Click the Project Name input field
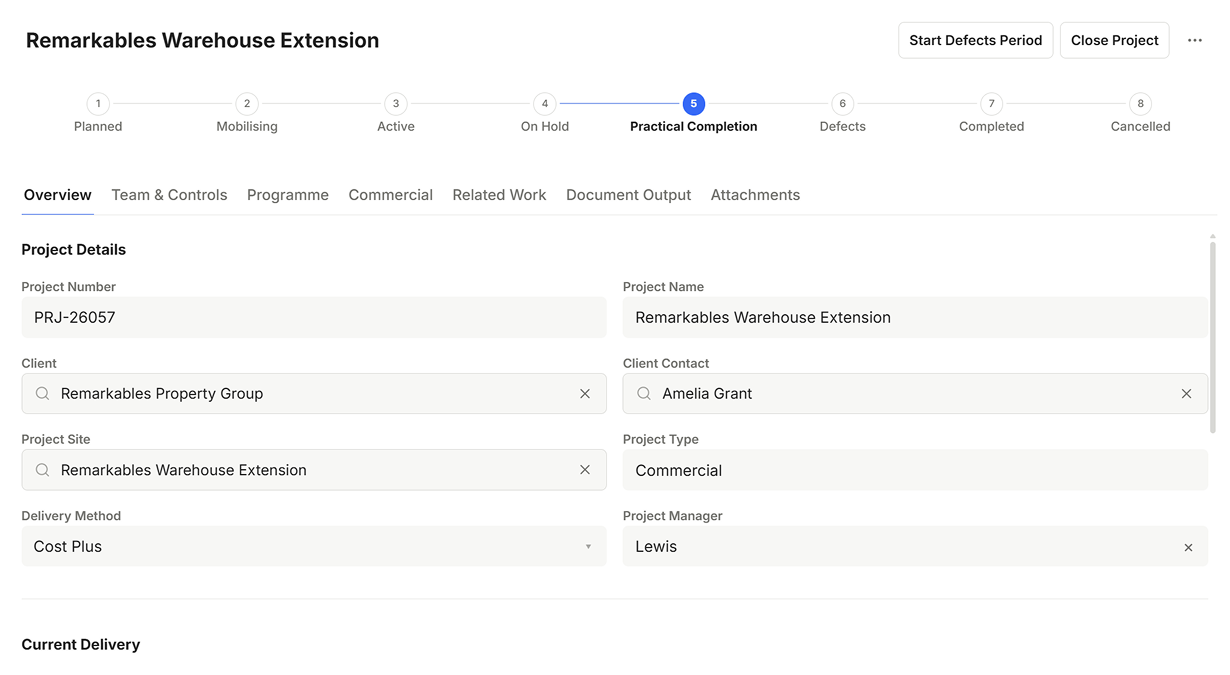Viewport: 1230px width, 675px height. point(915,317)
